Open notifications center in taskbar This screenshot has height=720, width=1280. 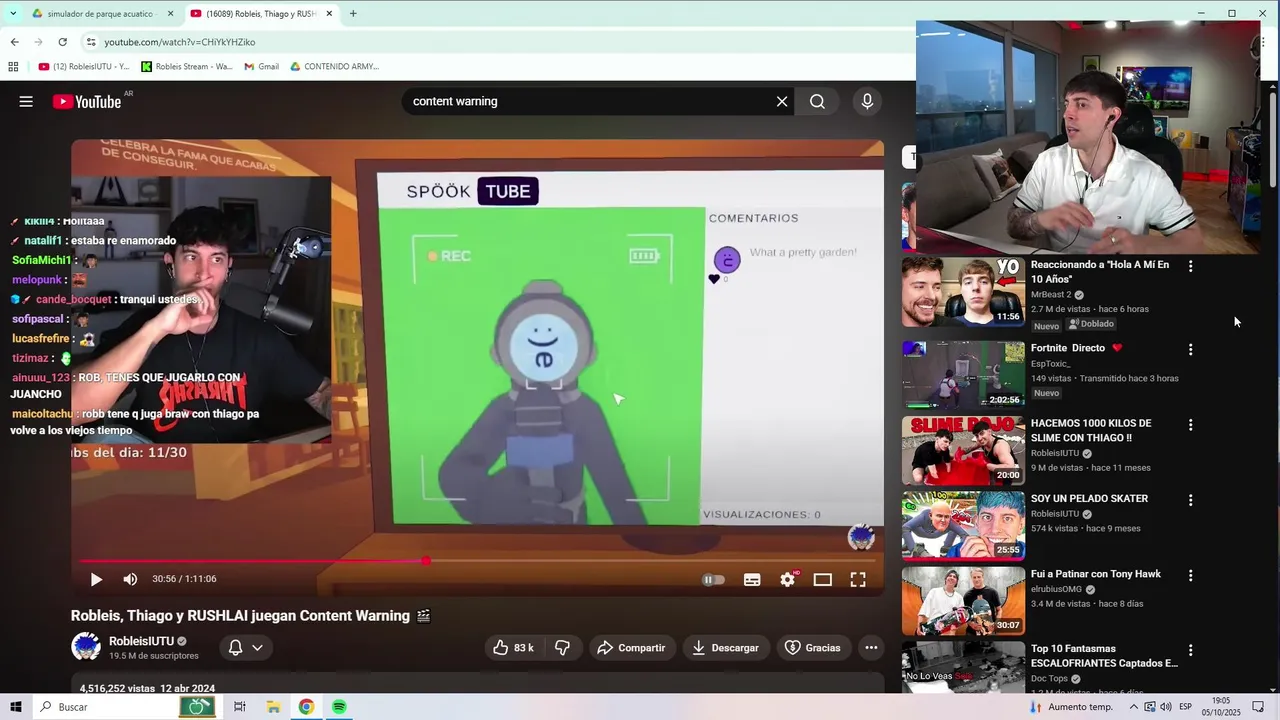click(x=1258, y=707)
